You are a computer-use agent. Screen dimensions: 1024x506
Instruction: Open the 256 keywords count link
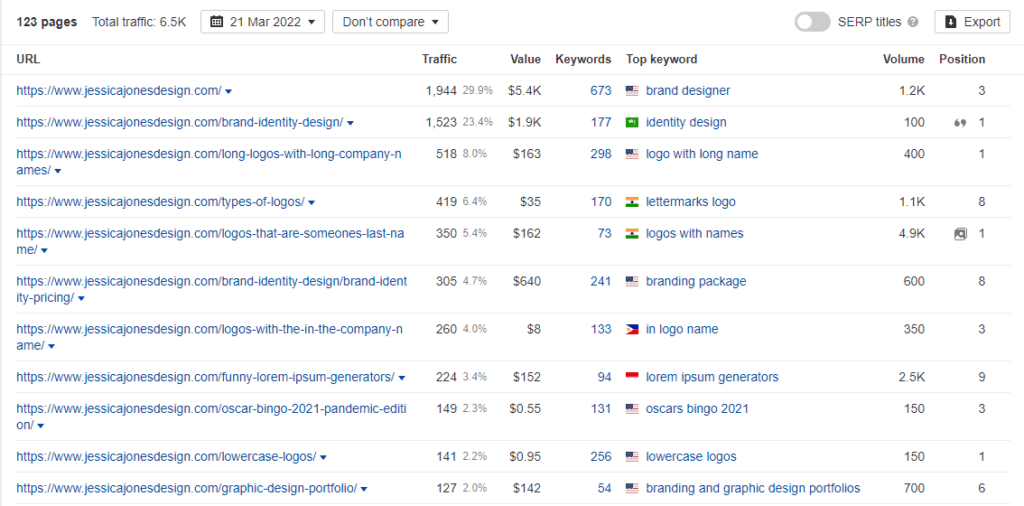(601, 456)
